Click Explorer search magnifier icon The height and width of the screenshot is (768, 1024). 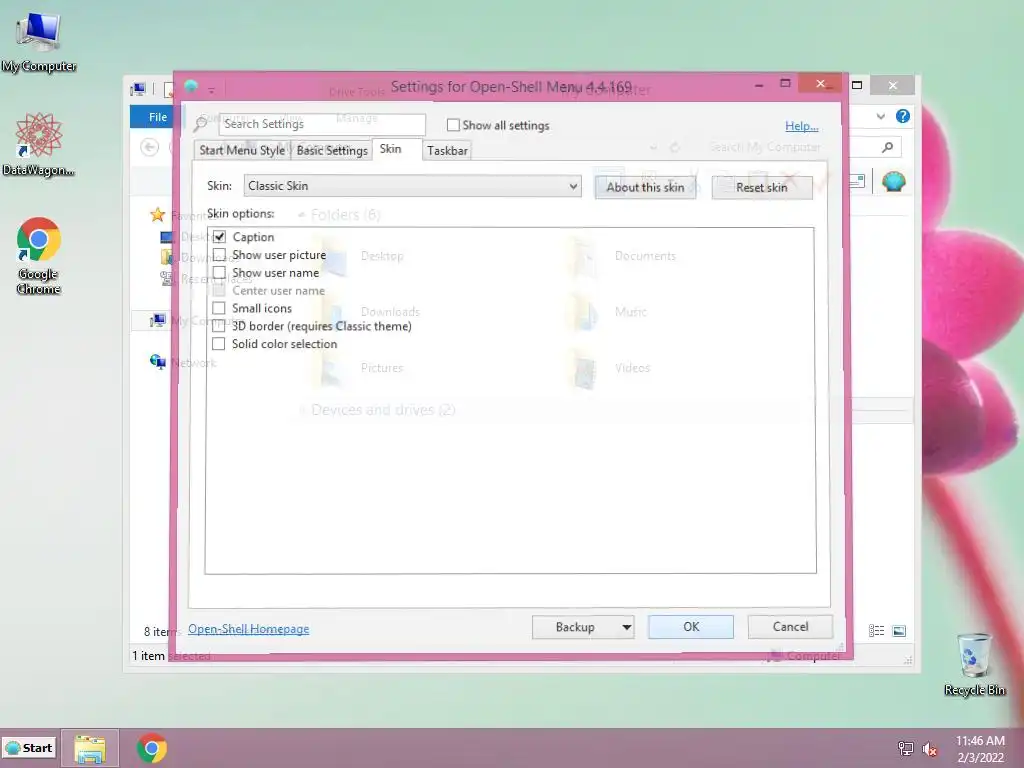[888, 147]
